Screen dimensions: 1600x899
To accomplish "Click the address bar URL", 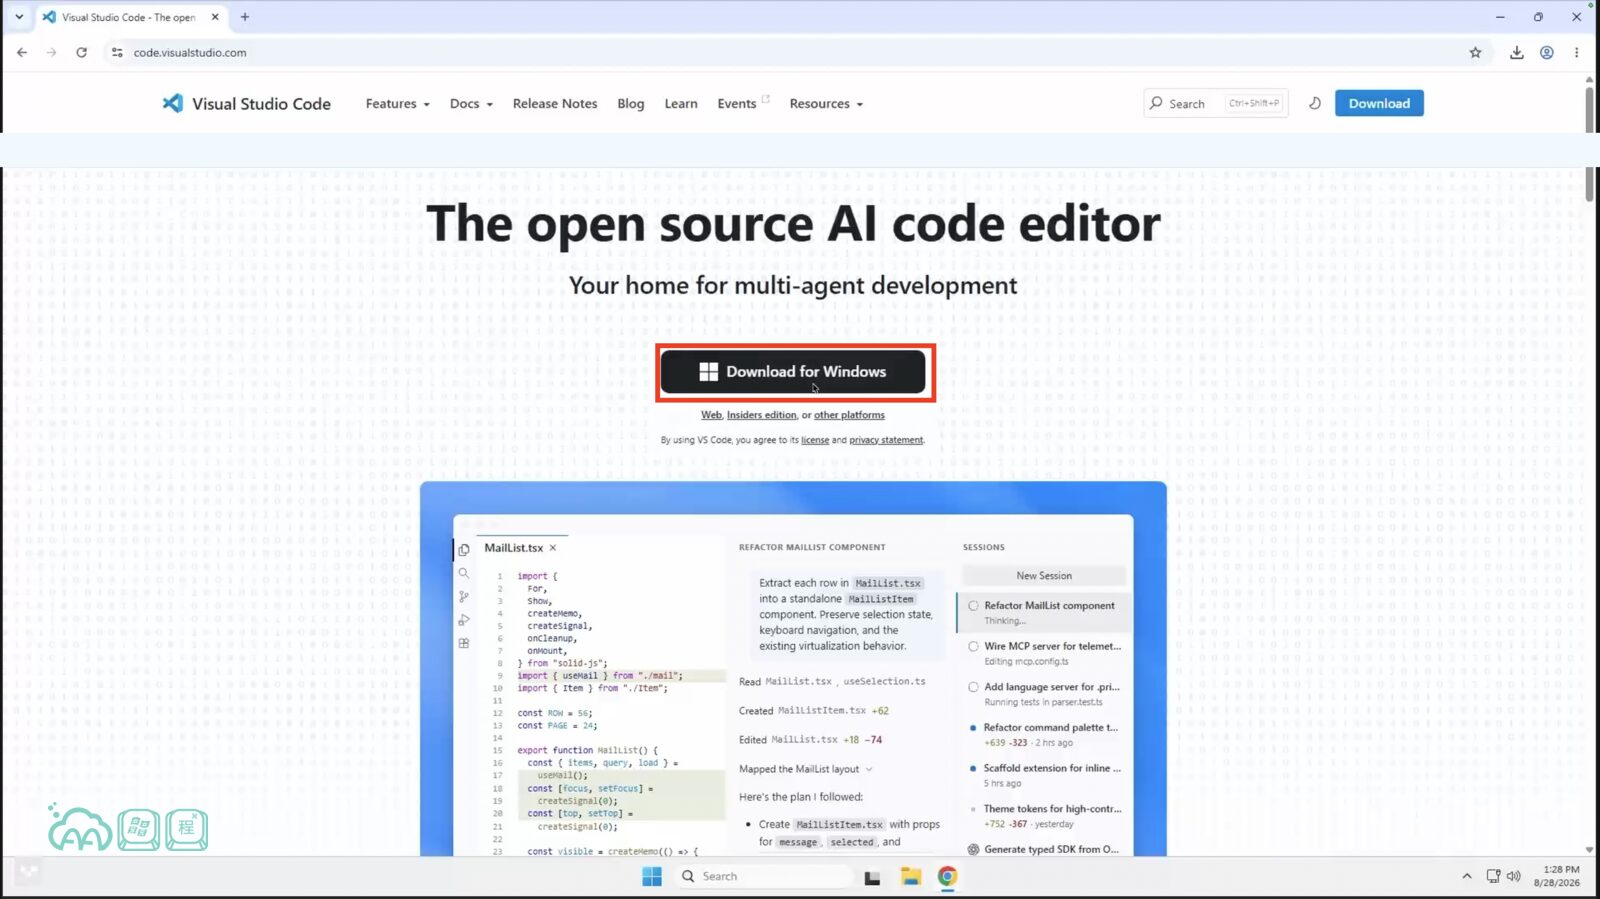I will [190, 52].
